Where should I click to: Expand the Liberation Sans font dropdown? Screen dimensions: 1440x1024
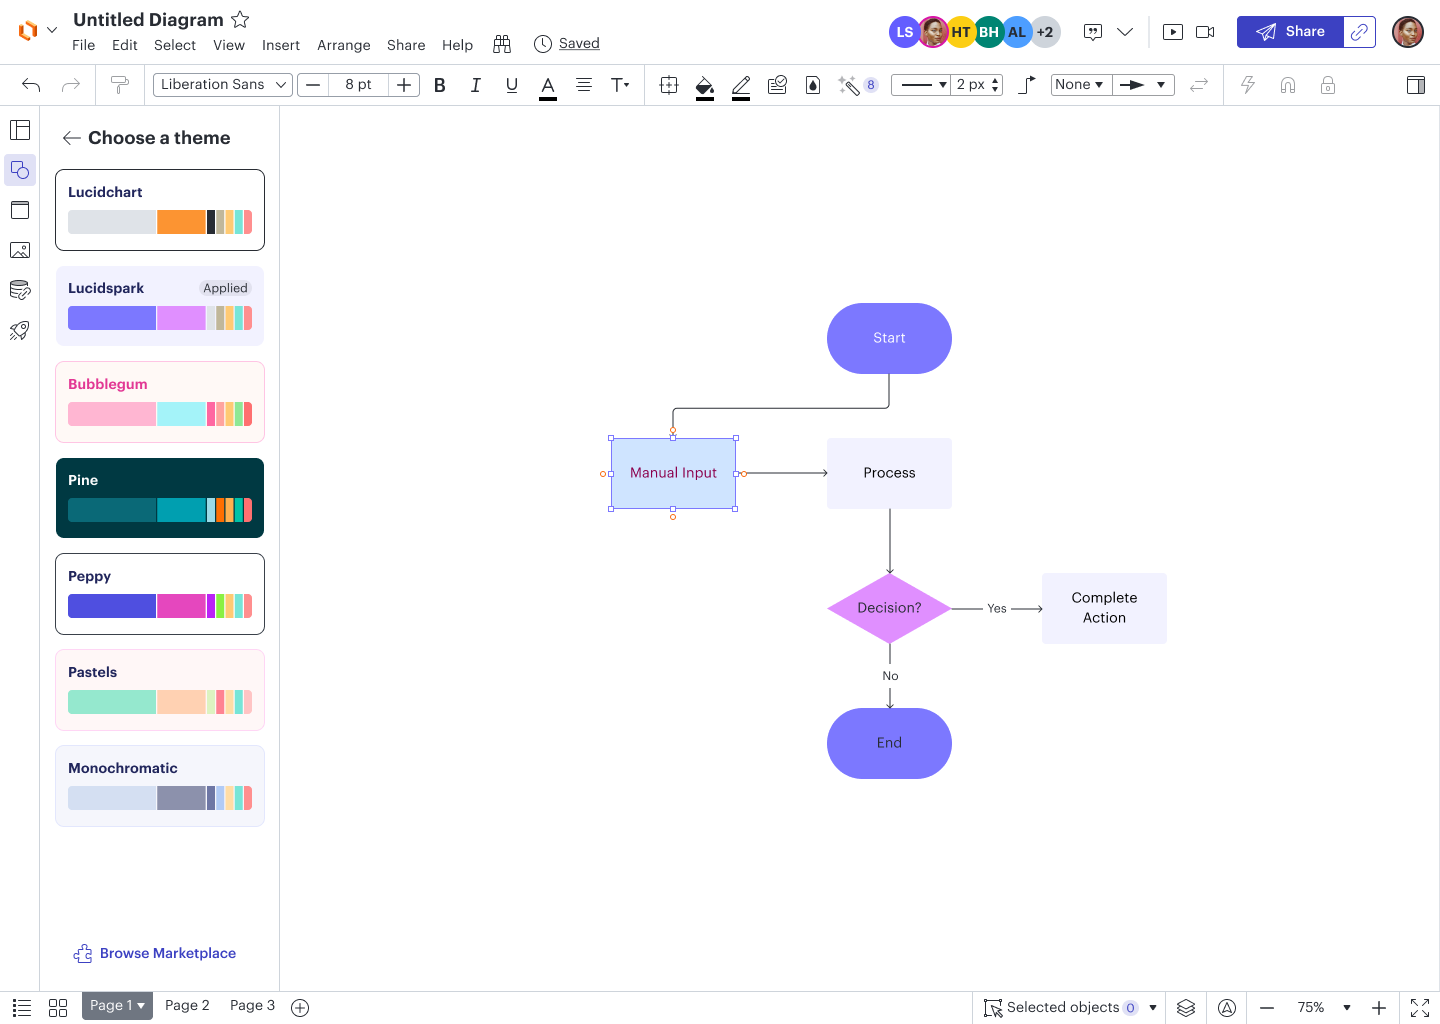(x=222, y=85)
